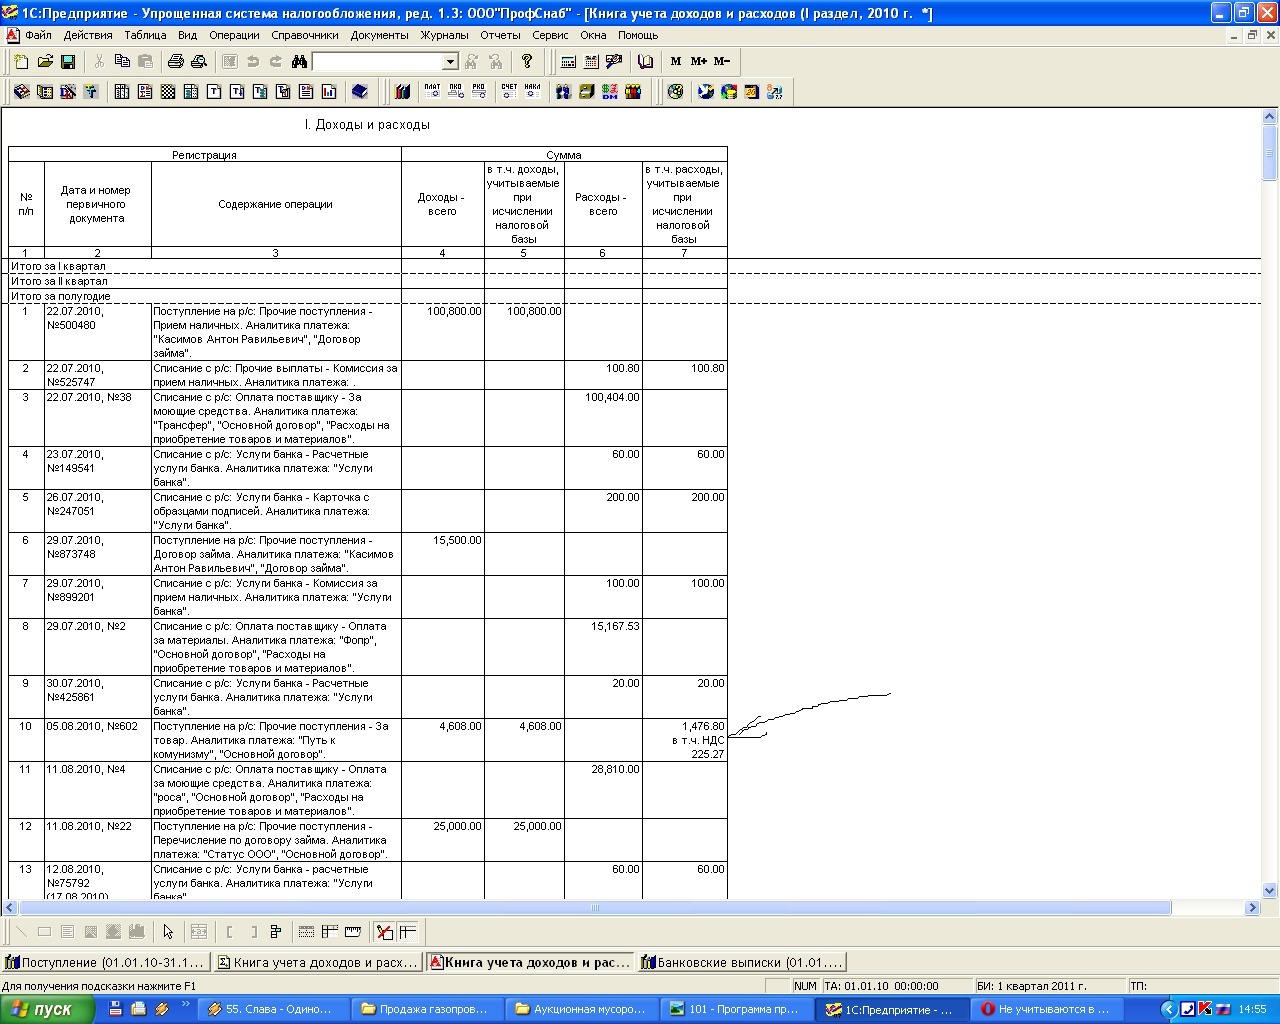Open the Отчеты menu

500,35
